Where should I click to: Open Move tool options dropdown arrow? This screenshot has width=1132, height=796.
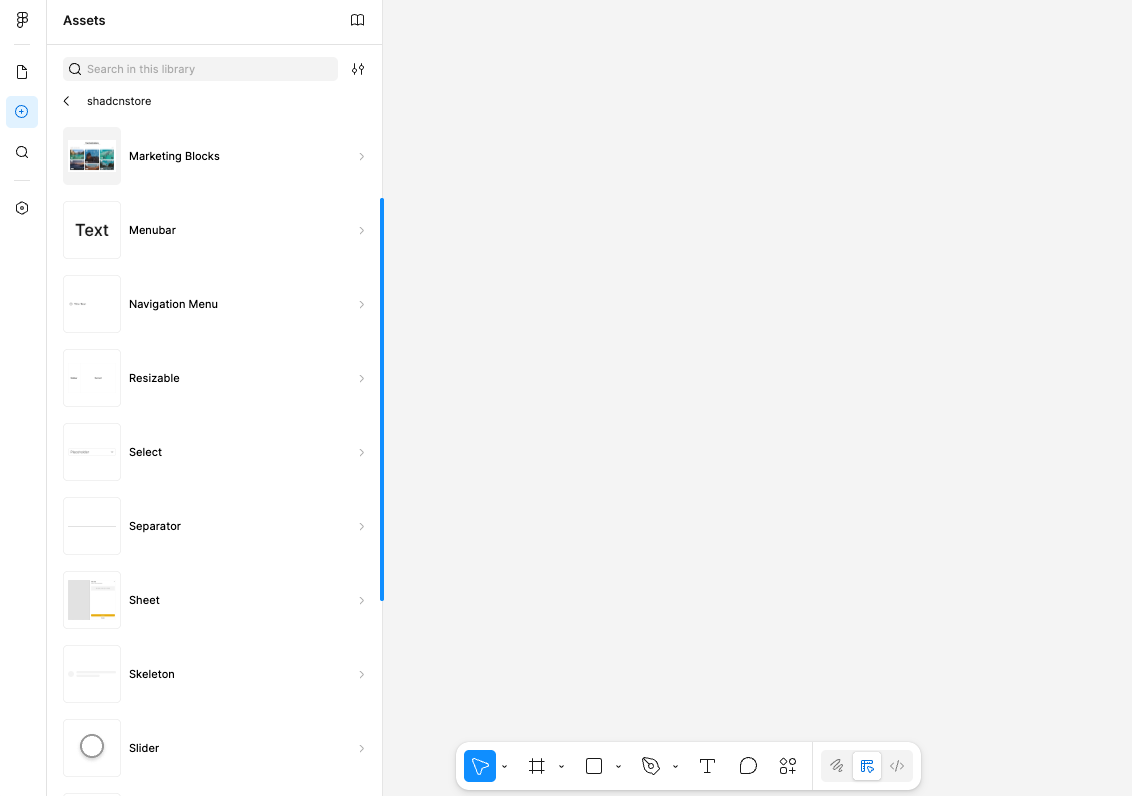pos(505,766)
